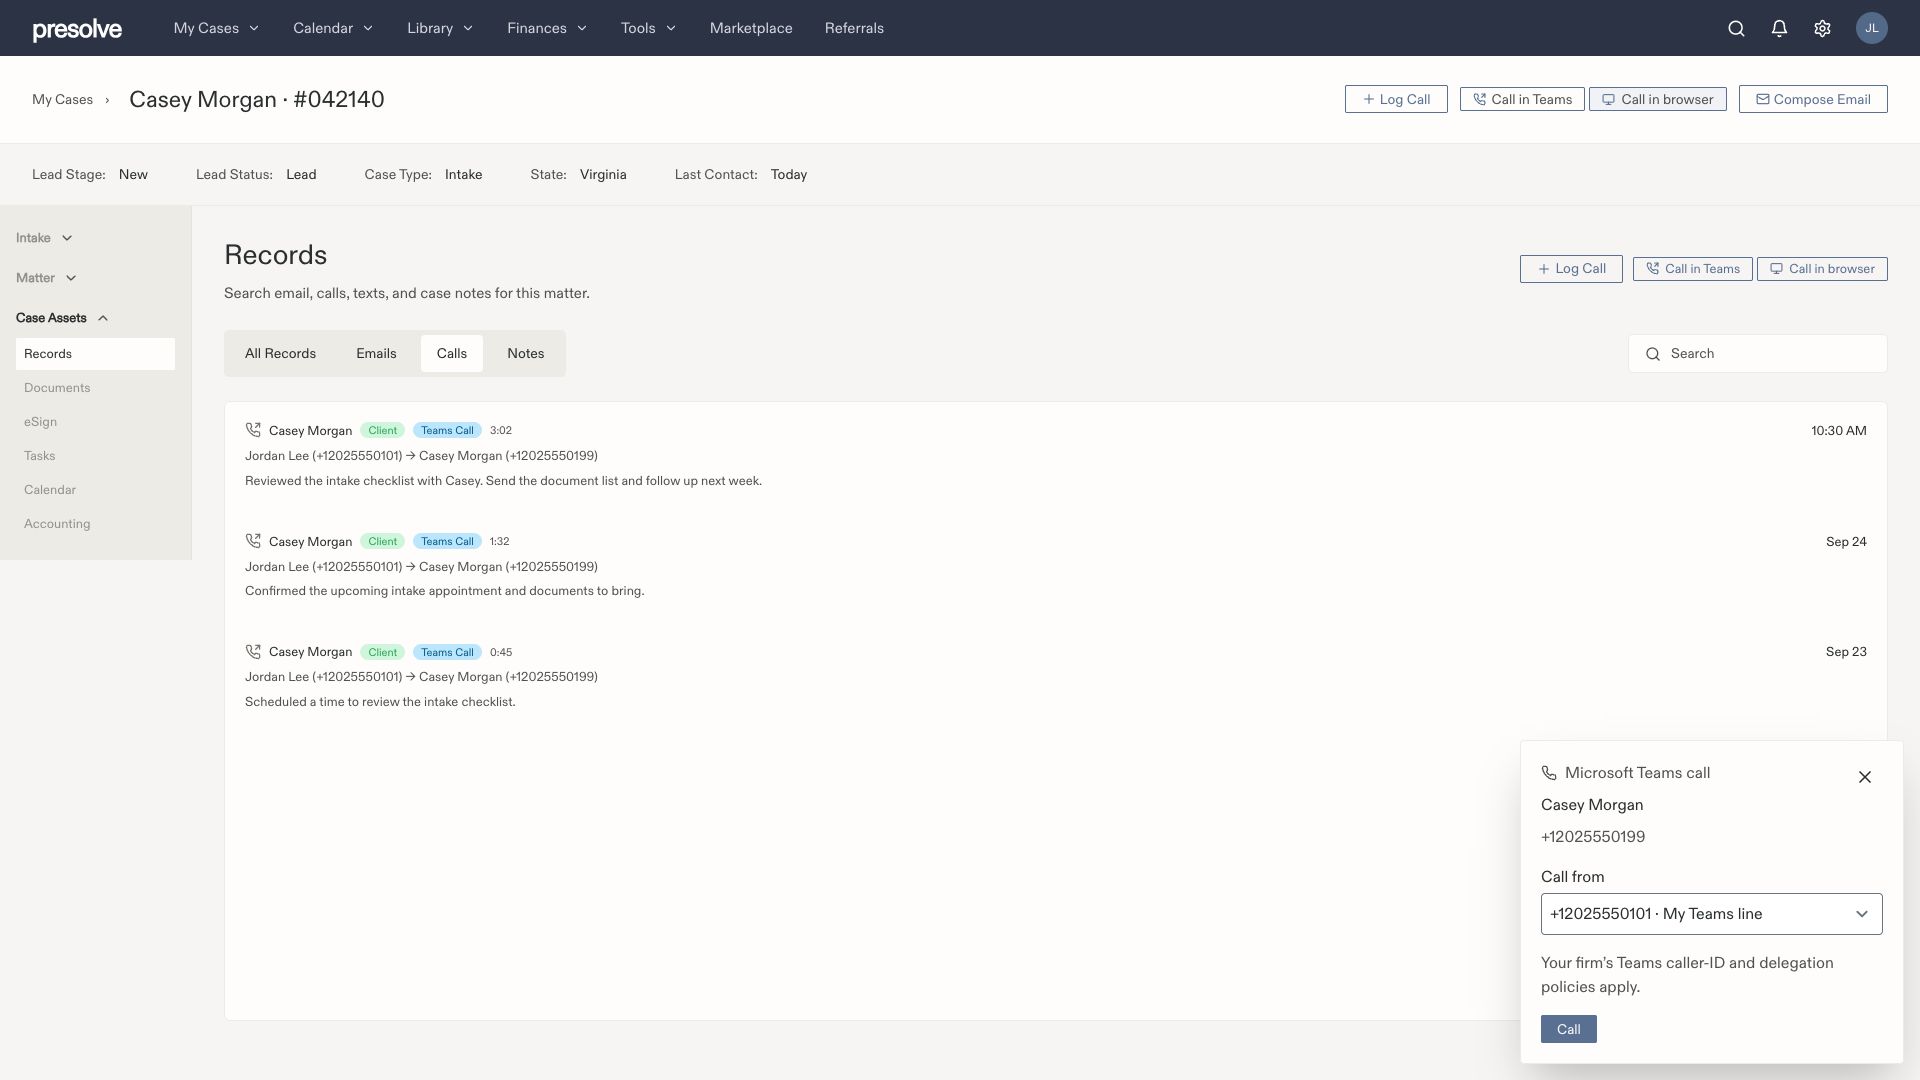1920x1080 pixels.
Task: Click the Call button in Teams popup
Action: [x=1568, y=1029]
